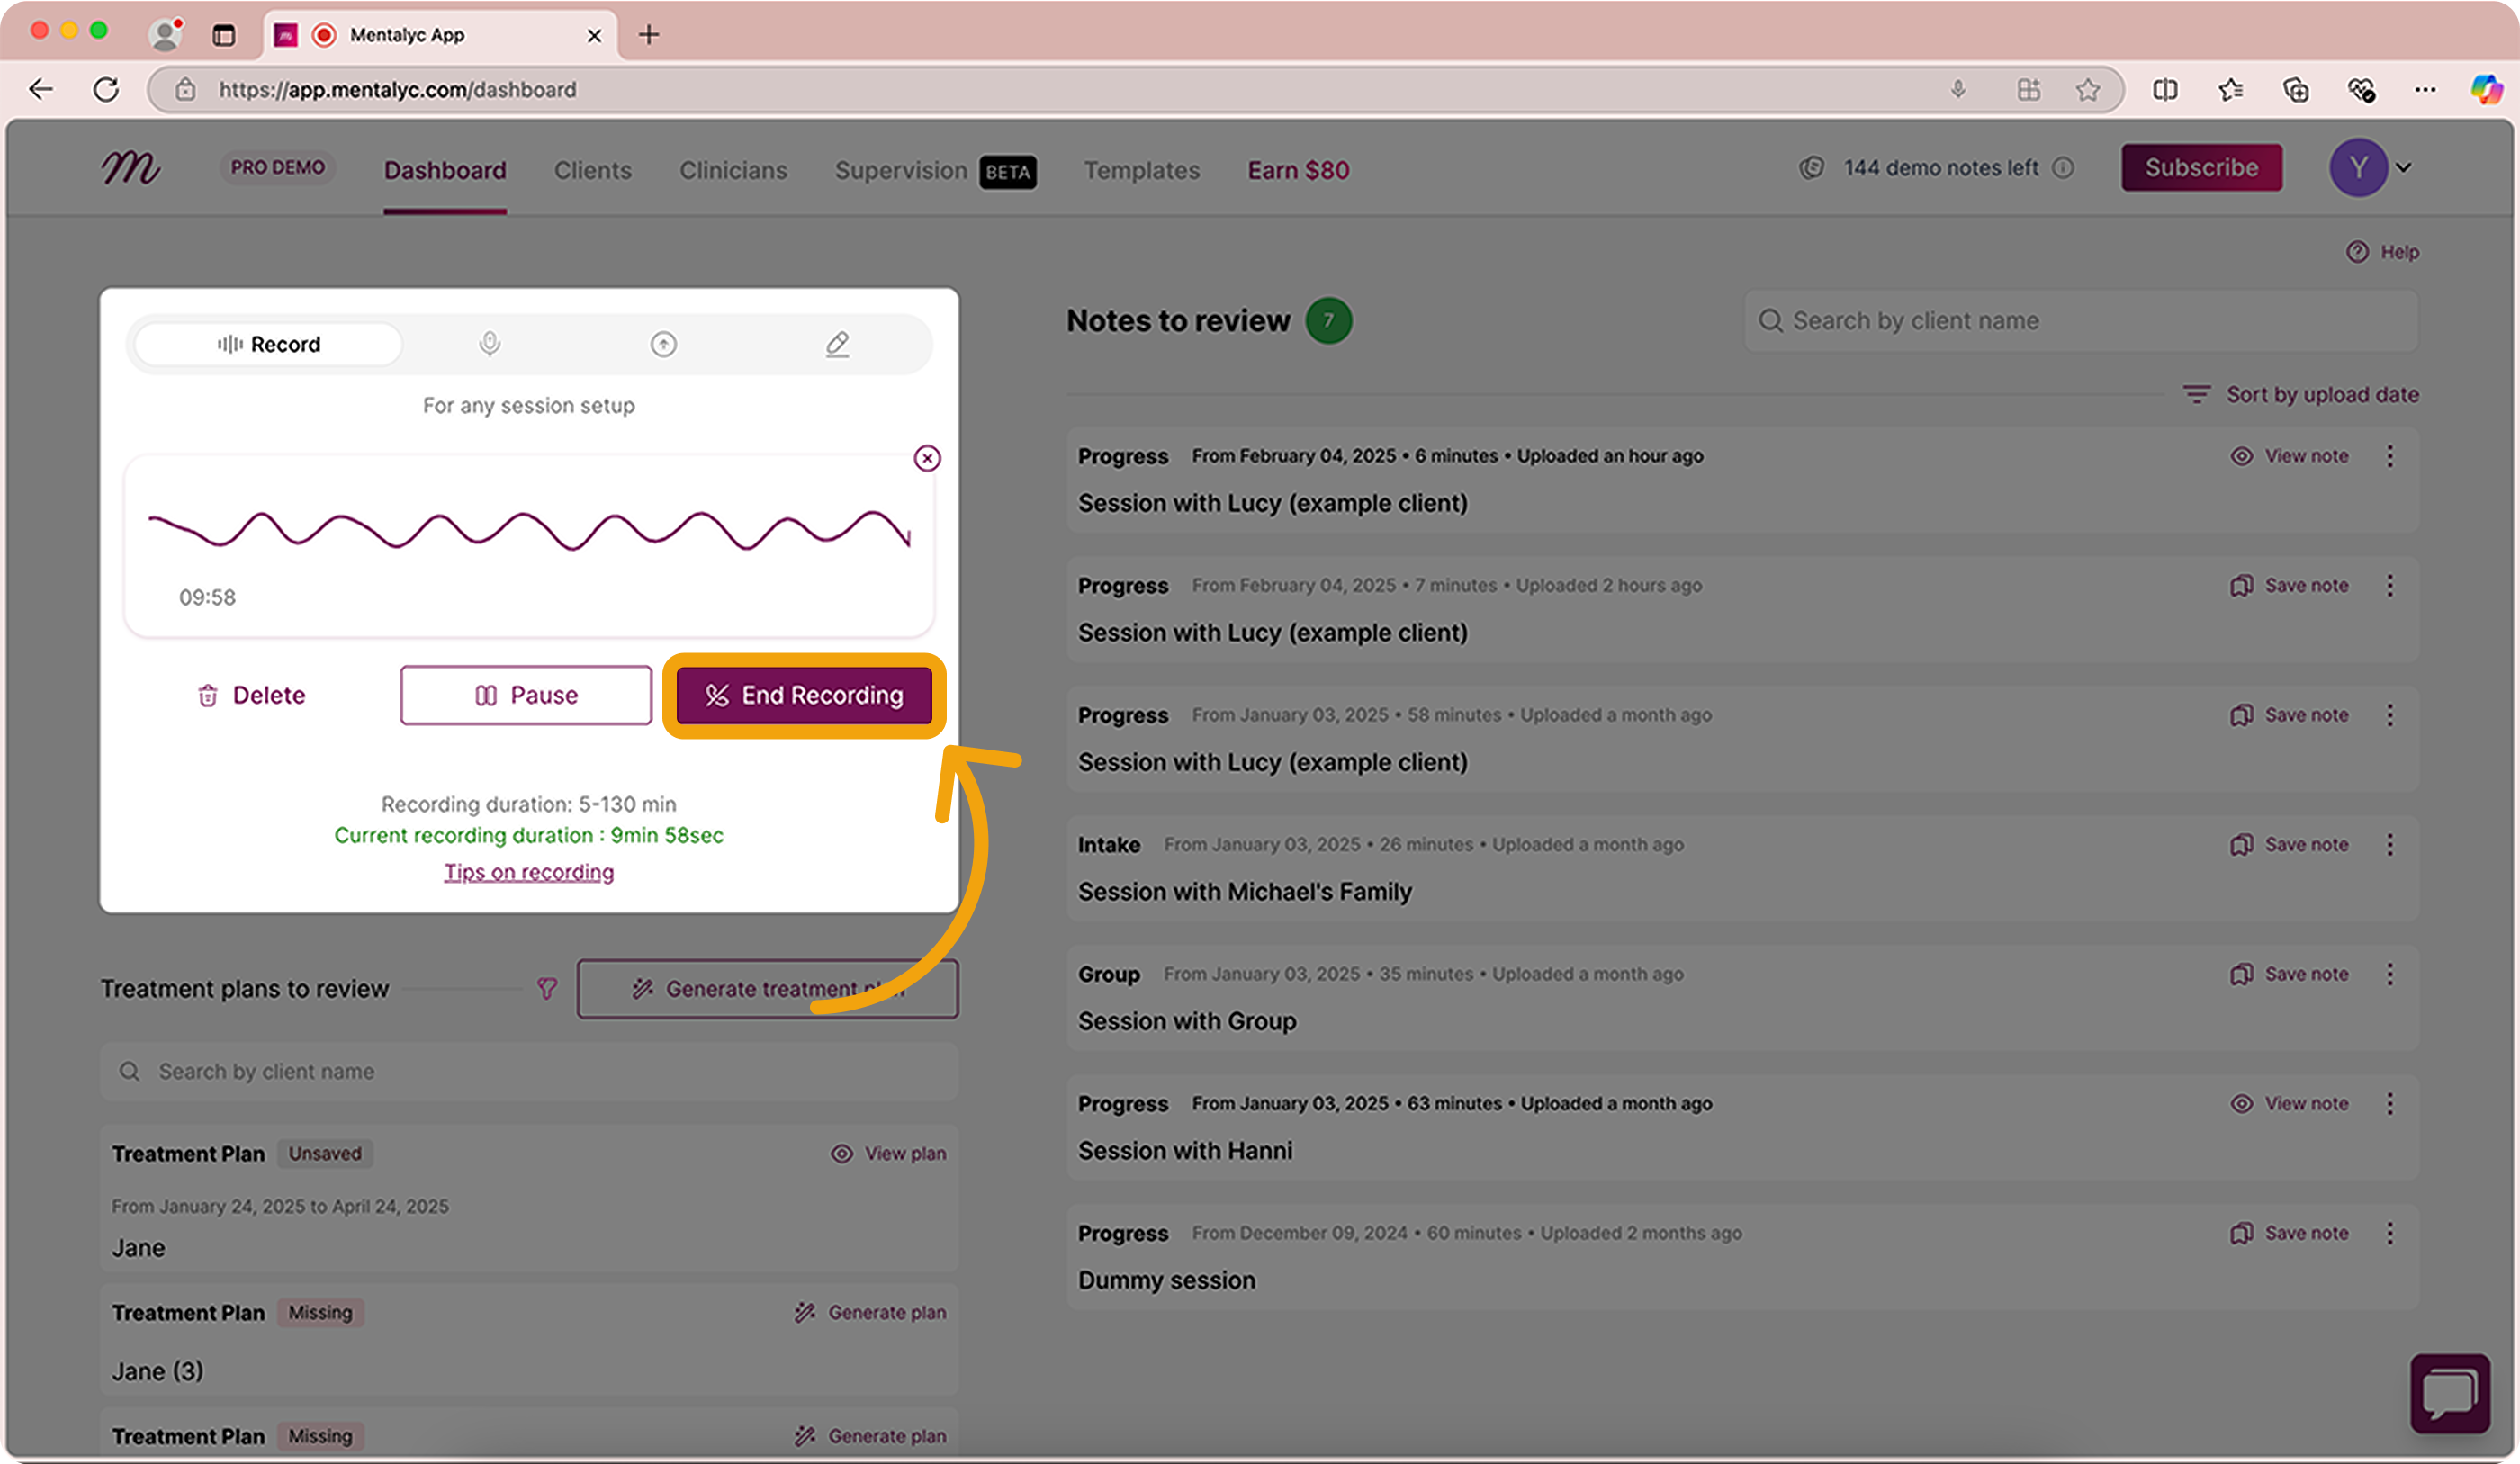
Task: Switch to the Templates tab
Action: click(1142, 171)
